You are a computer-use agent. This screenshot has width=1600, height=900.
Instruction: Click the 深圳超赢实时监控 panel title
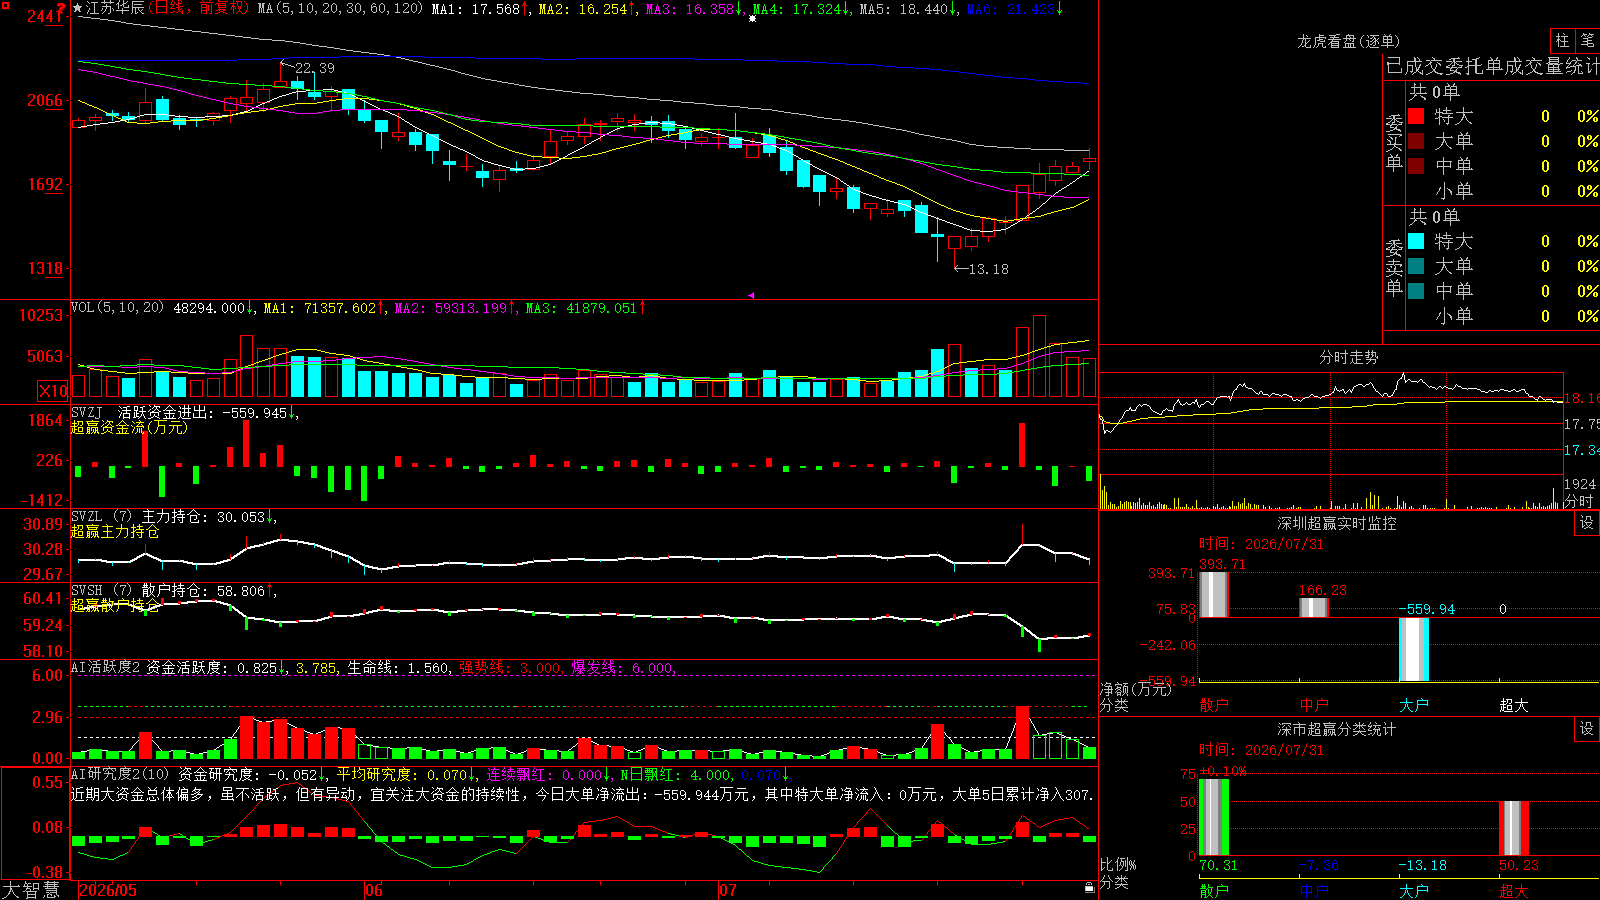click(1336, 523)
